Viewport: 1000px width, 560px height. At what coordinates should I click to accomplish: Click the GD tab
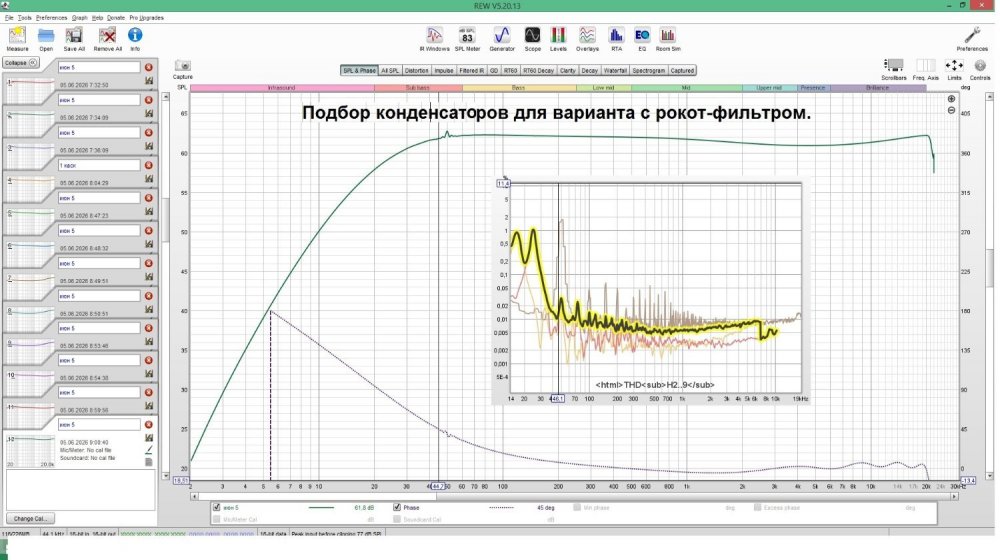point(494,70)
